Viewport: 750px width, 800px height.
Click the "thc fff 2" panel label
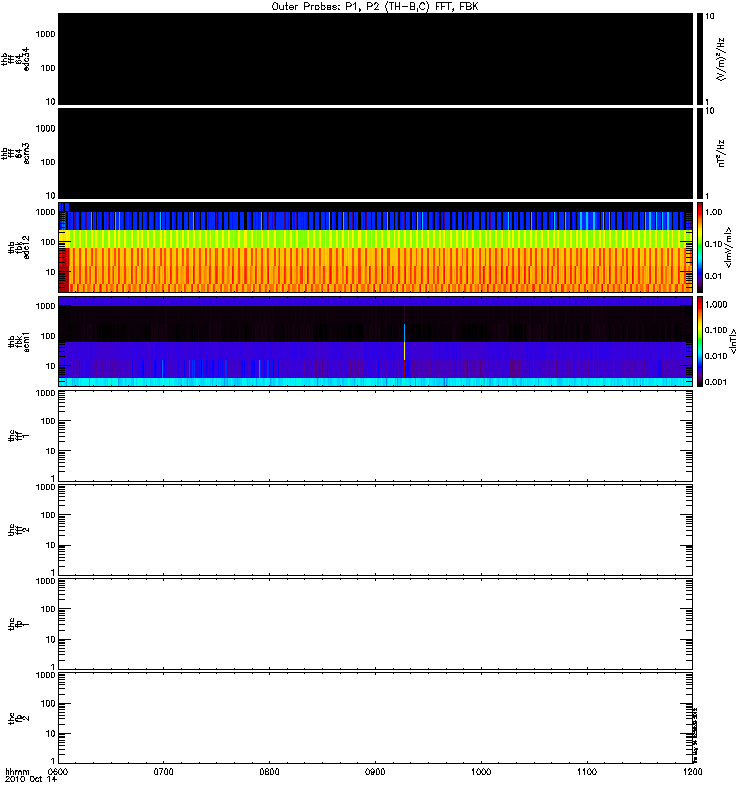[19, 530]
